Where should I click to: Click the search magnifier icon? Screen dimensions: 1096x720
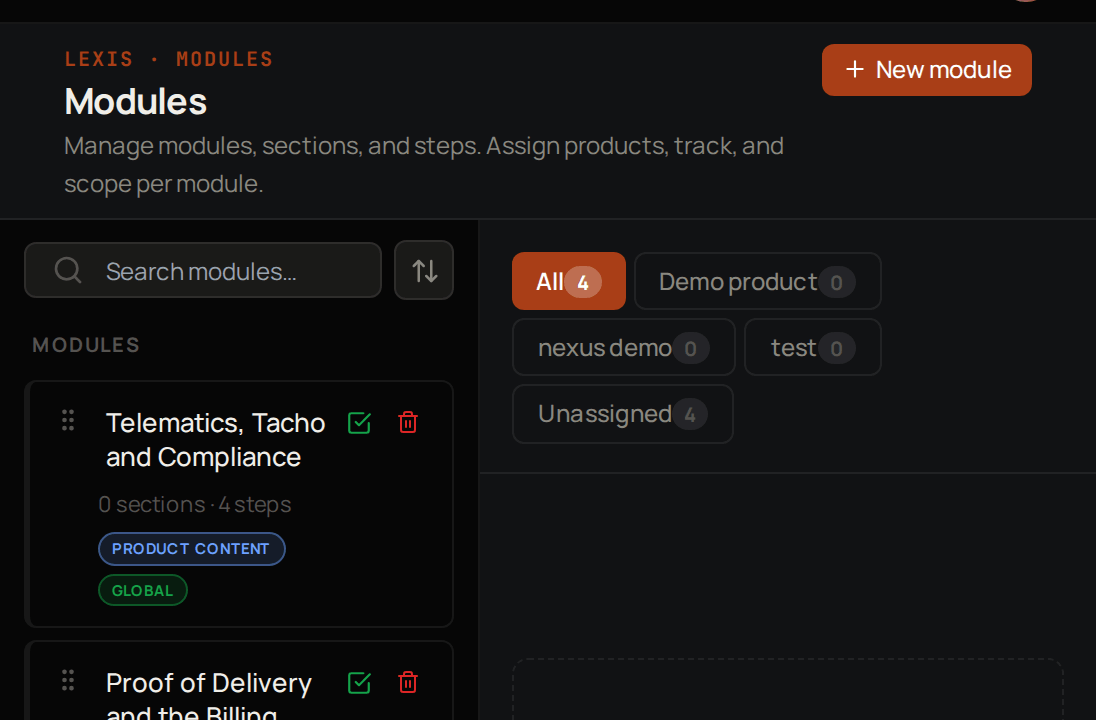(x=68, y=271)
